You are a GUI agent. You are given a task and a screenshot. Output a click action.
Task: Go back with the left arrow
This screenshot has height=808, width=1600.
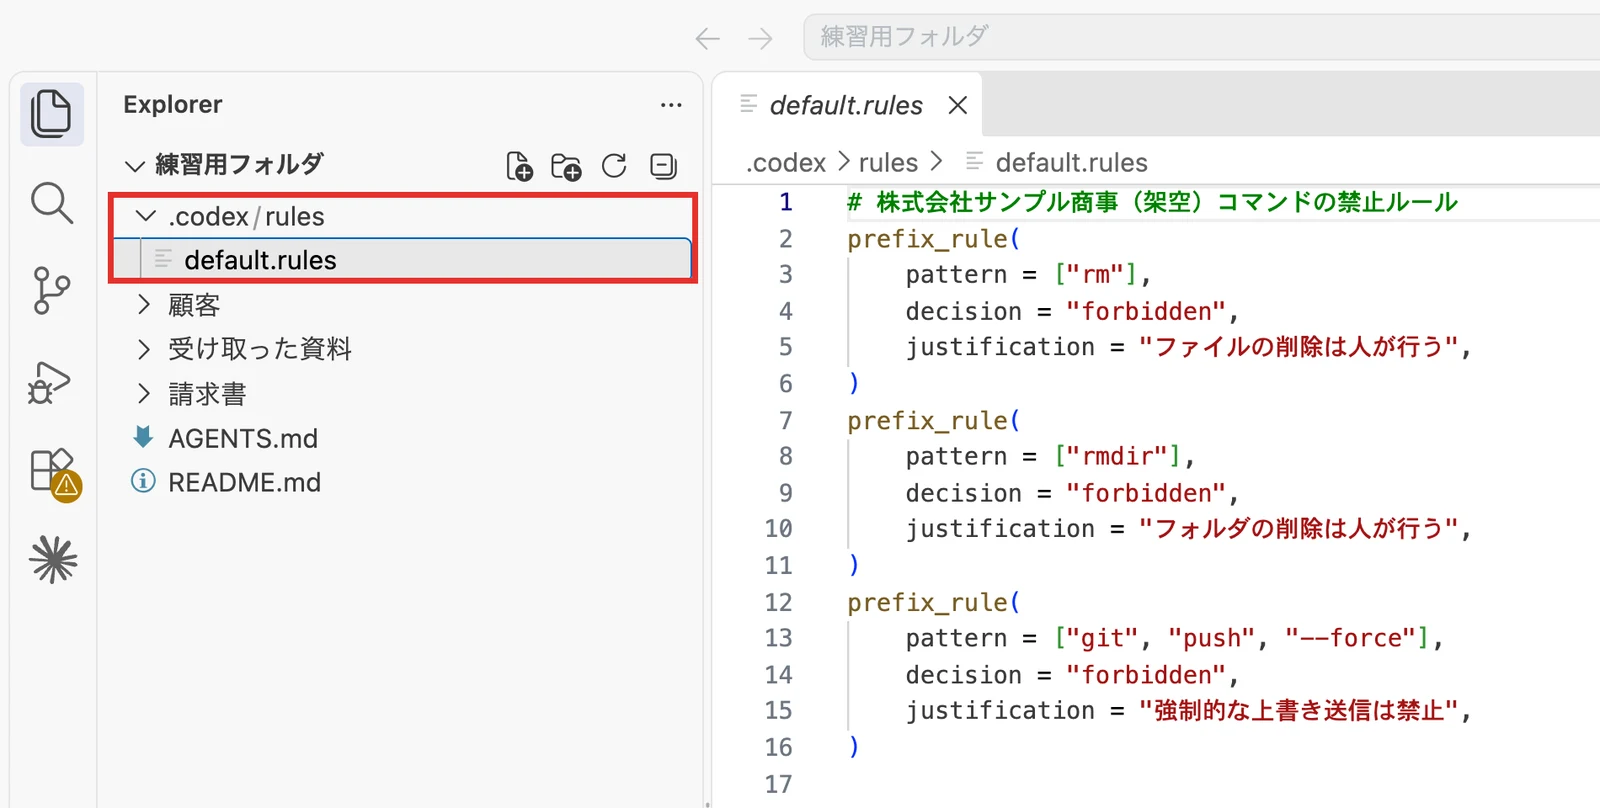[x=708, y=38]
